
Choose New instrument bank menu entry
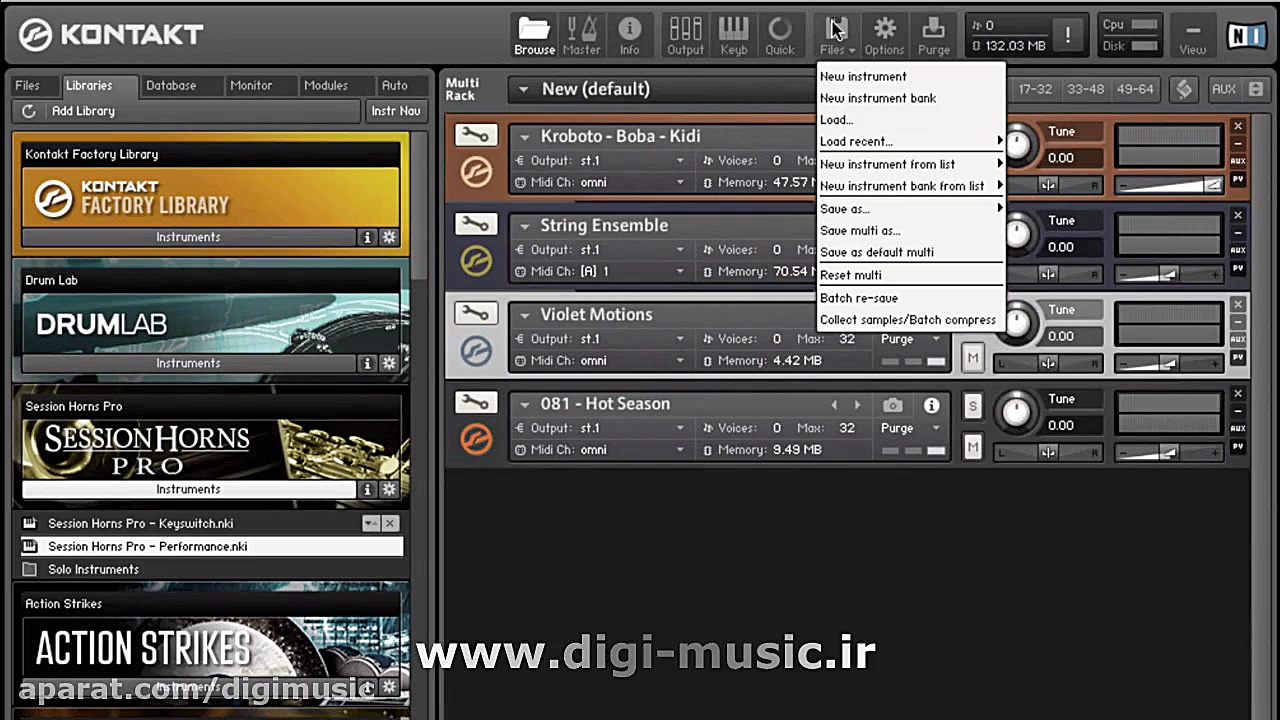(878, 98)
